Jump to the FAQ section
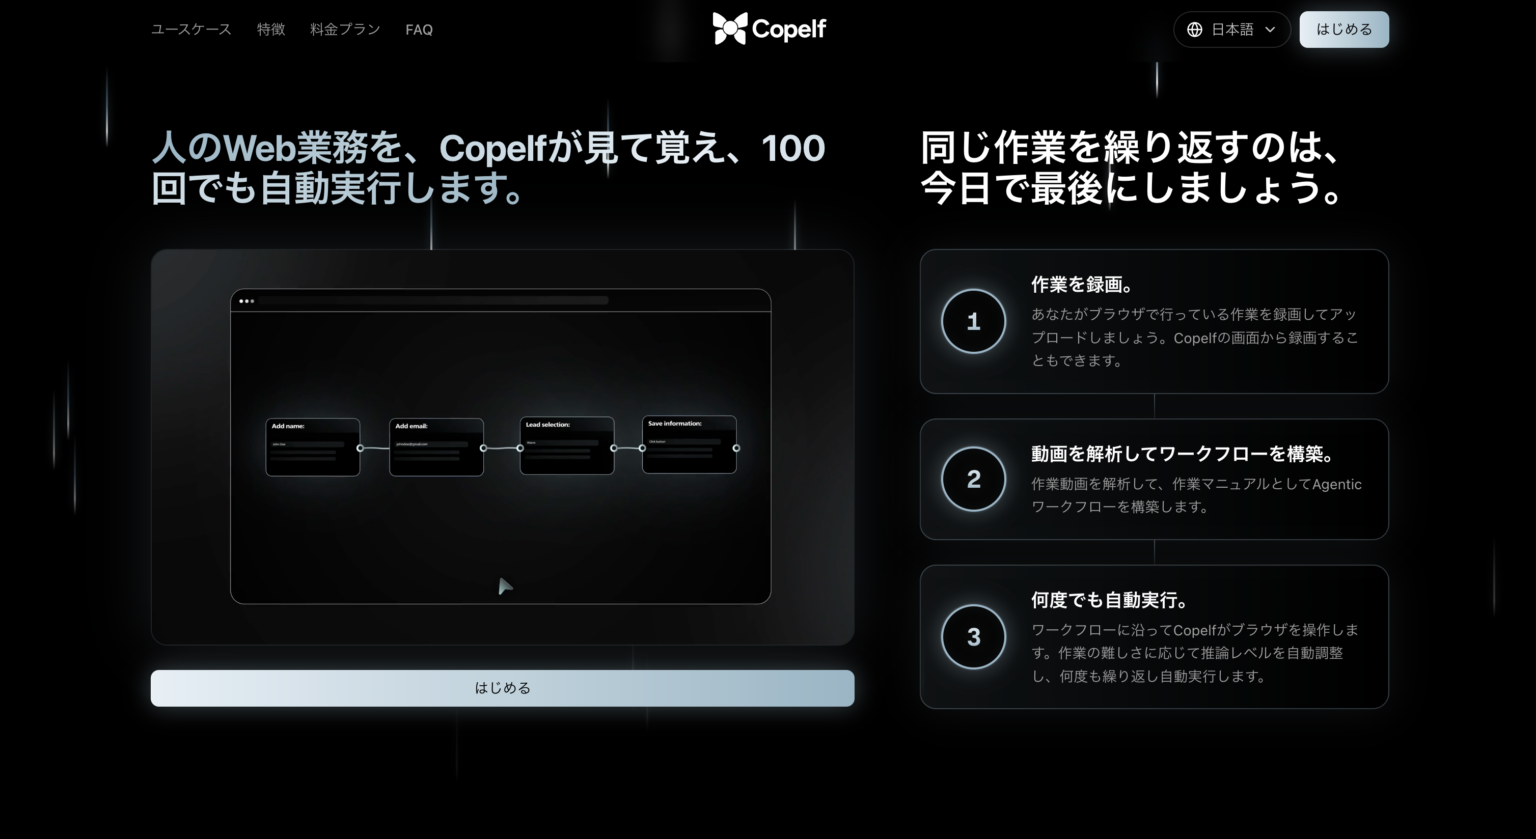The width and height of the screenshot is (1536, 839). pos(419,30)
